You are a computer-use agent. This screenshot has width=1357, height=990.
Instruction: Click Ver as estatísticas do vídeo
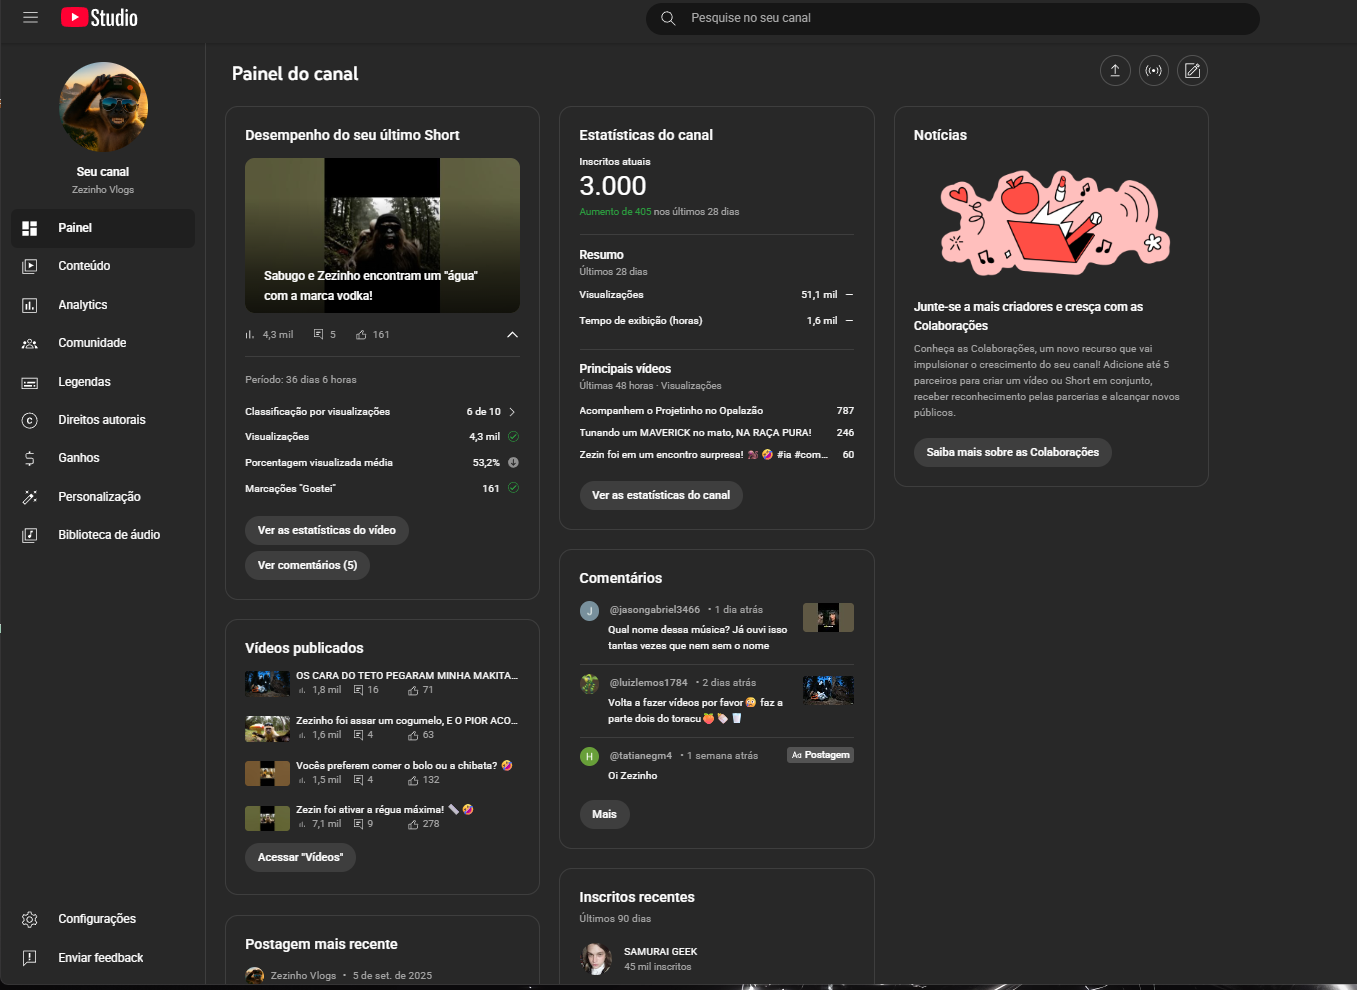point(327,530)
